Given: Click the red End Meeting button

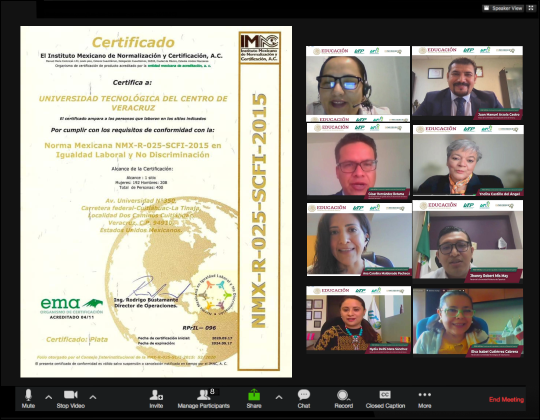Looking at the screenshot, I should (506, 399).
